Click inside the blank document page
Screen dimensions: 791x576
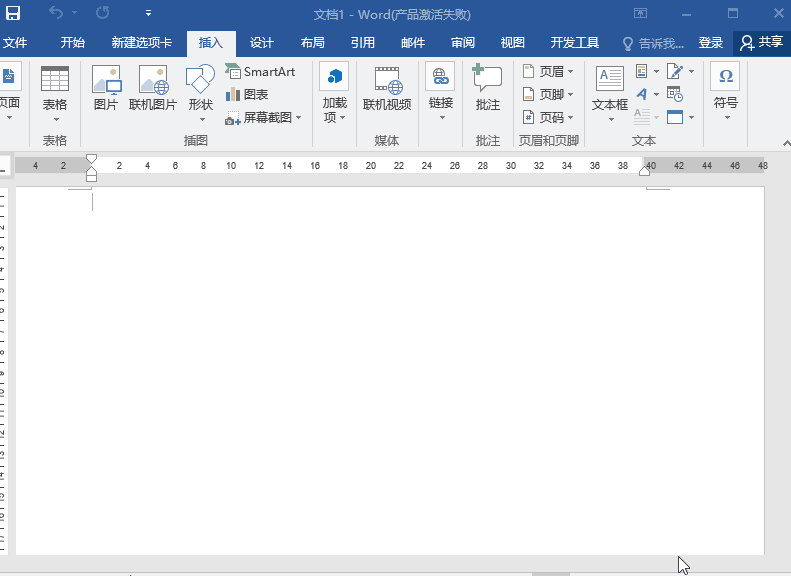[390, 371]
